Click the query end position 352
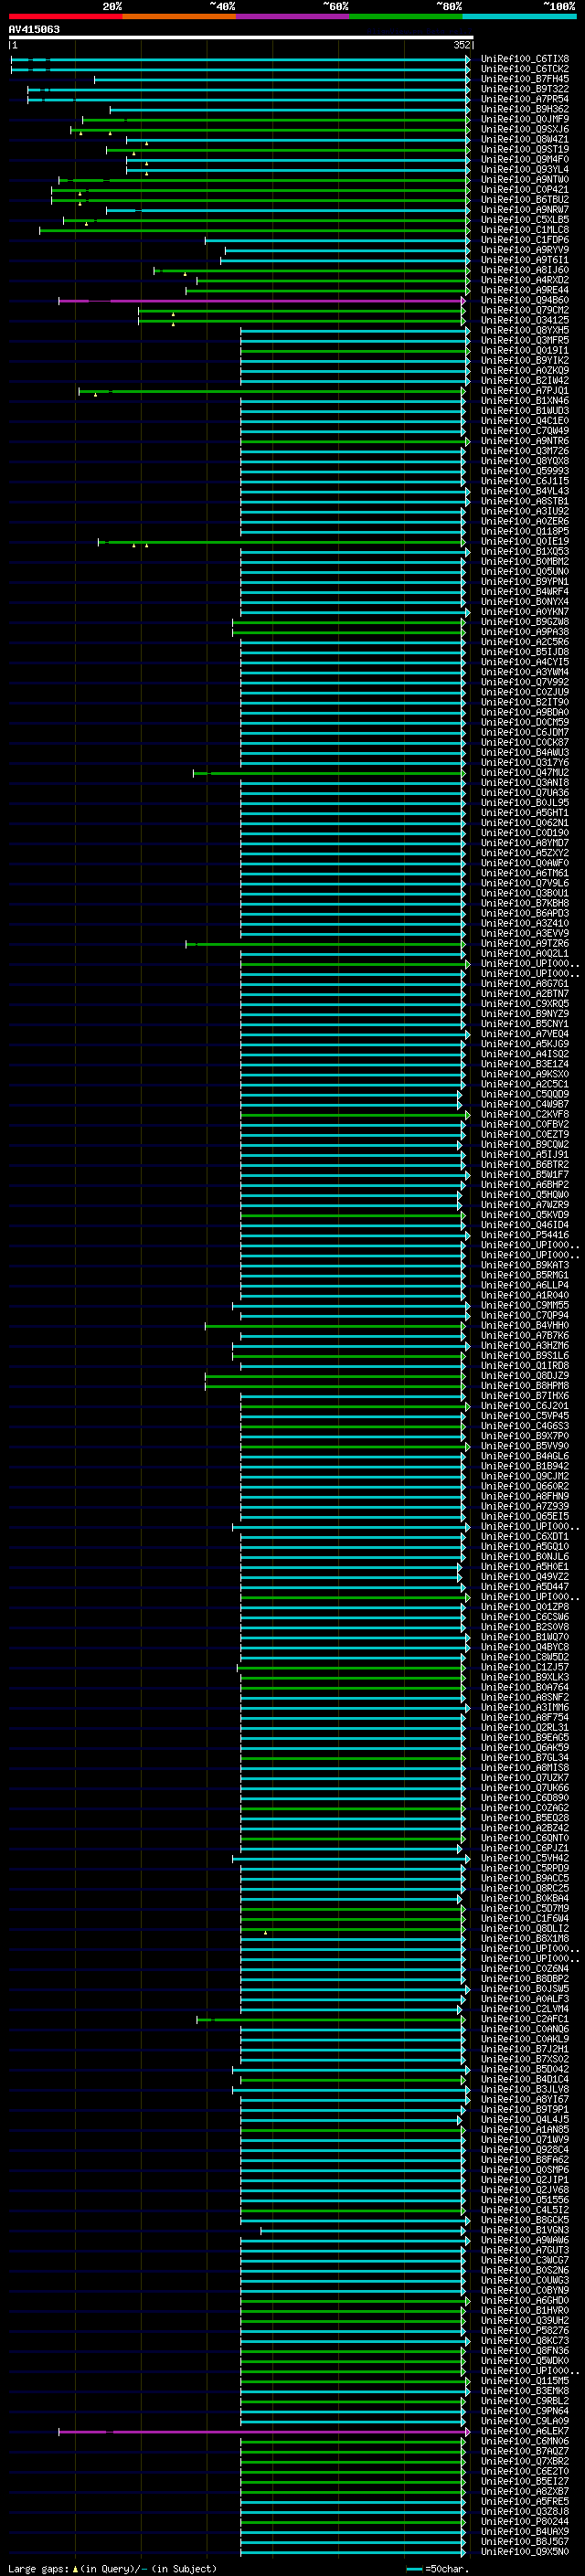This screenshot has width=585, height=2576. click(461, 45)
